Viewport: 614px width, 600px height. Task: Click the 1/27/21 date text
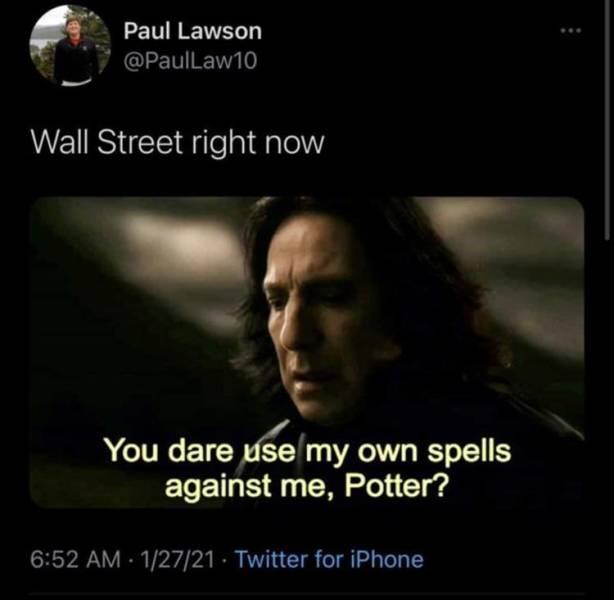177,559
